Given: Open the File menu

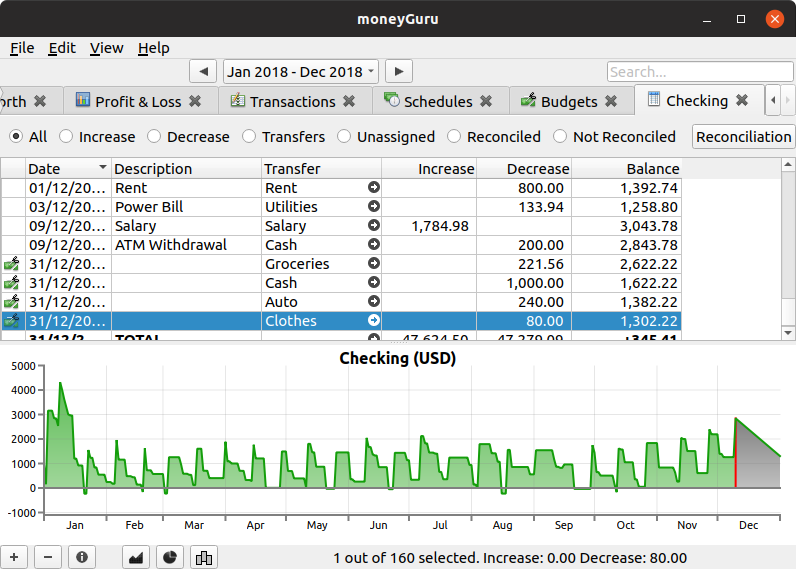Looking at the screenshot, I should (x=22, y=48).
